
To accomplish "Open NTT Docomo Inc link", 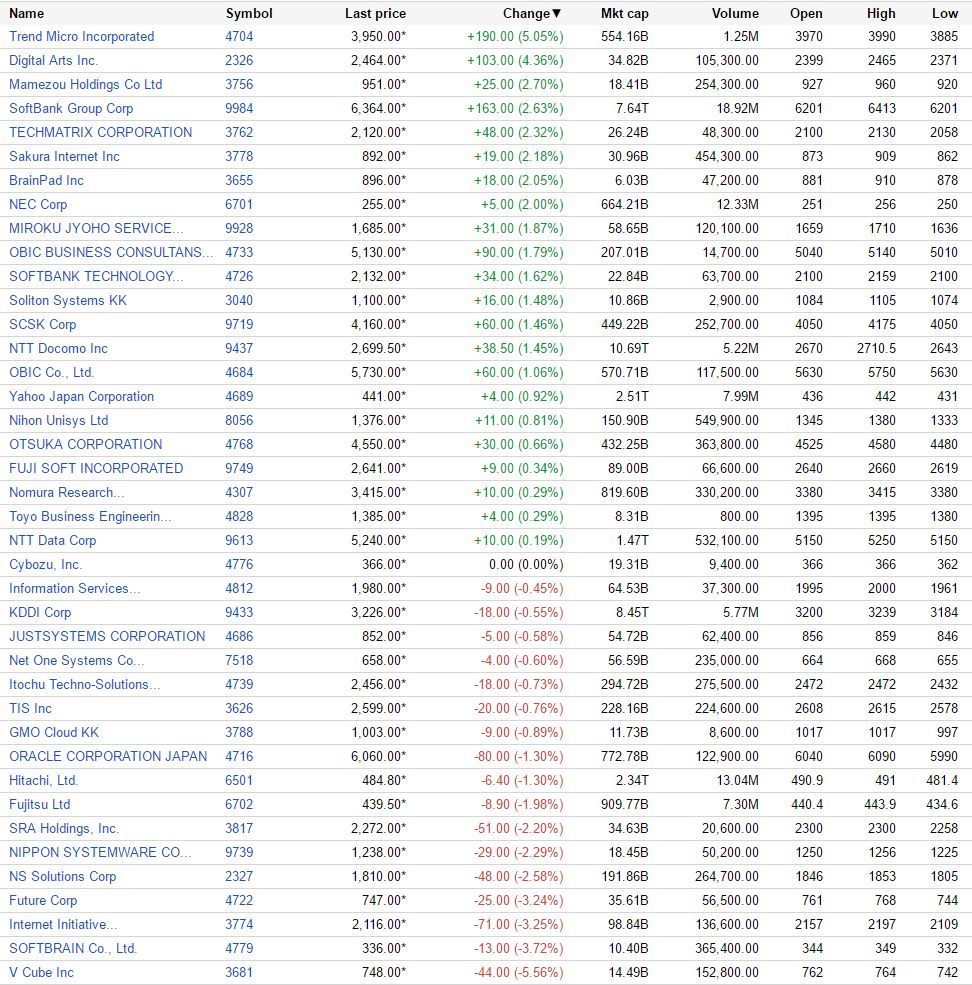I will 58,348.
